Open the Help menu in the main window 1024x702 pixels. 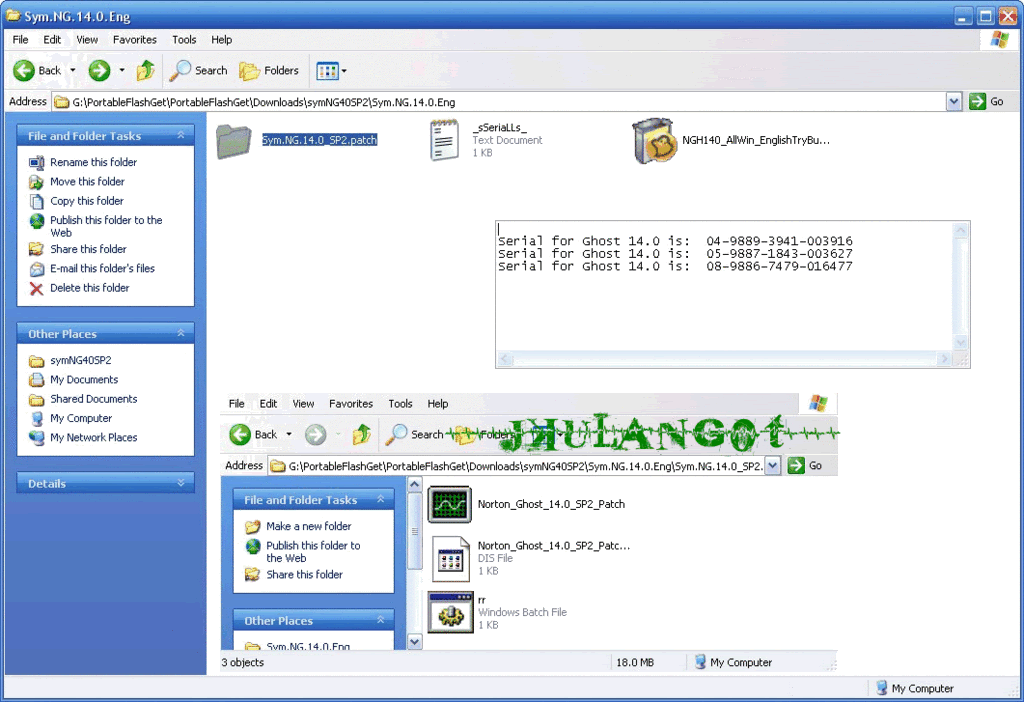coord(221,40)
